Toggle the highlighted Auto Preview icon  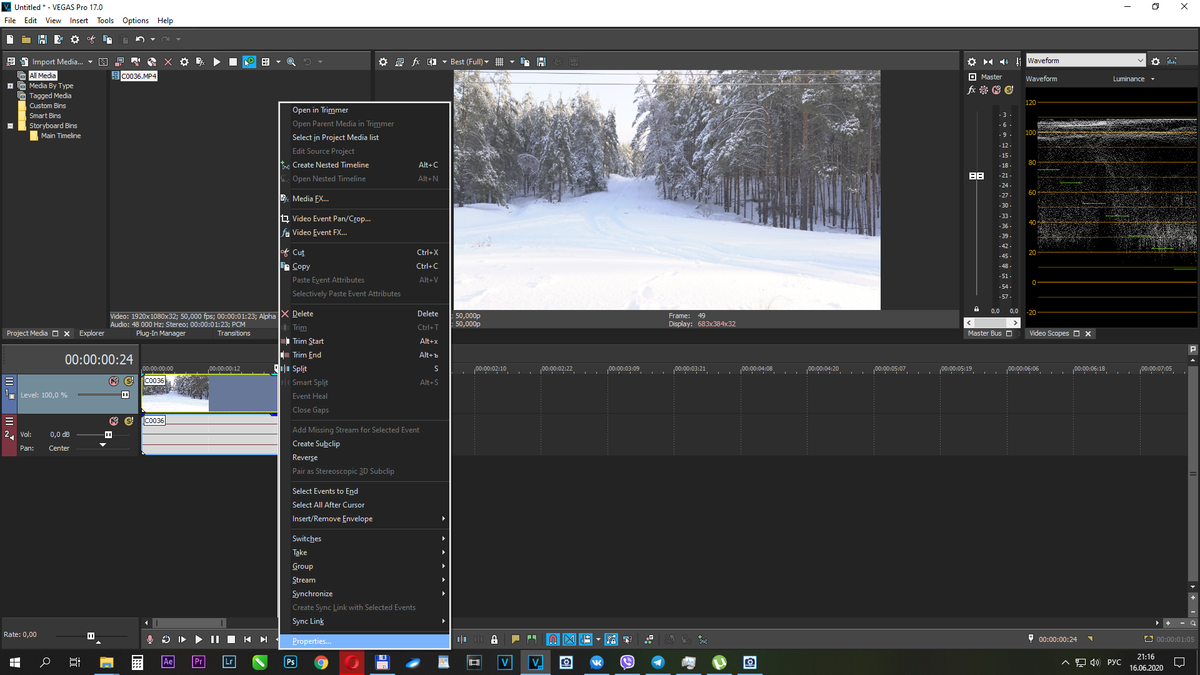tap(249, 62)
